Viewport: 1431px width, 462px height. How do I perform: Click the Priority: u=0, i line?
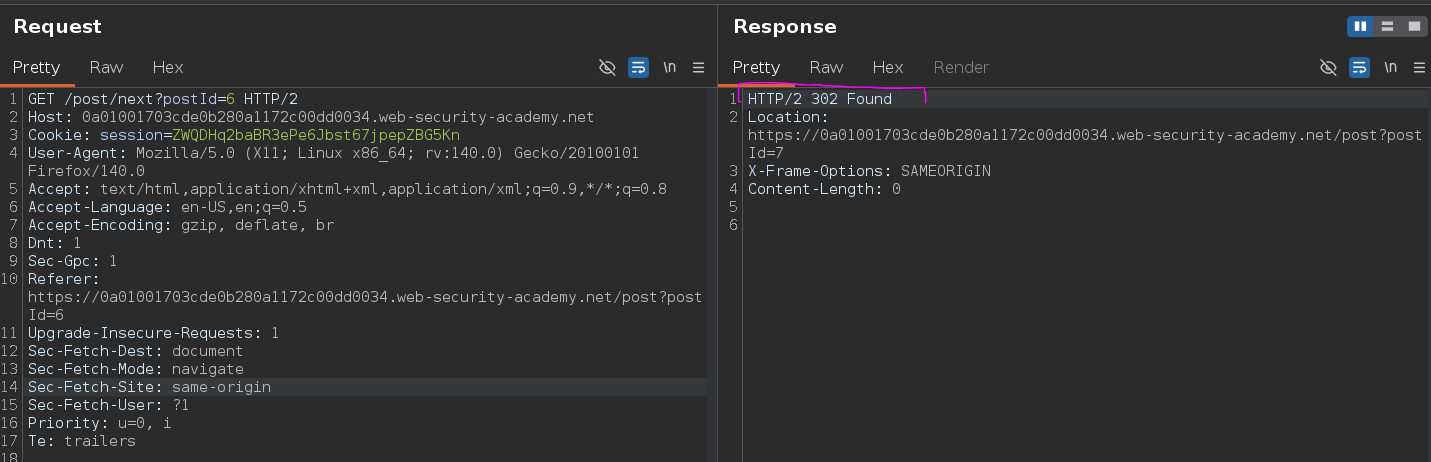[100, 423]
